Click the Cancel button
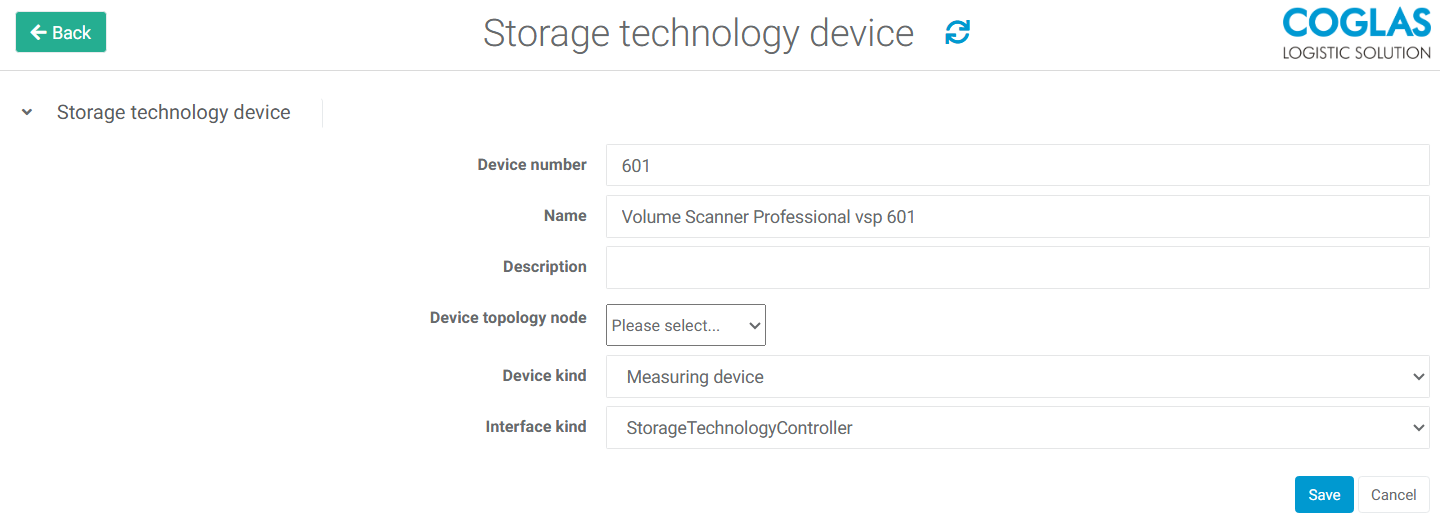 tap(1393, 495)
